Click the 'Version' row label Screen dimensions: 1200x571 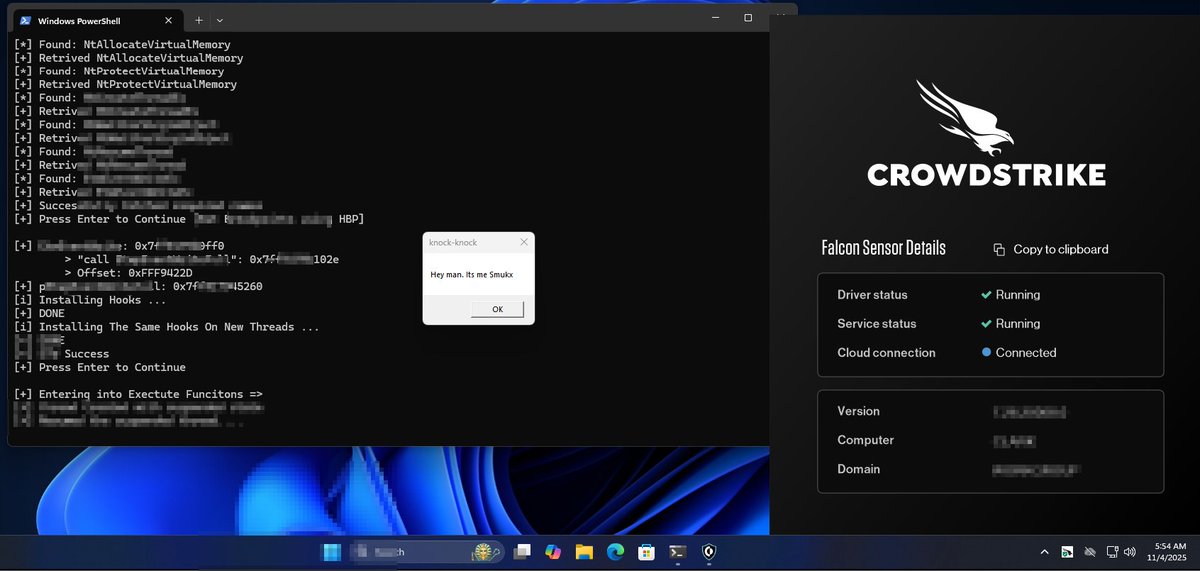click(859, 411)
